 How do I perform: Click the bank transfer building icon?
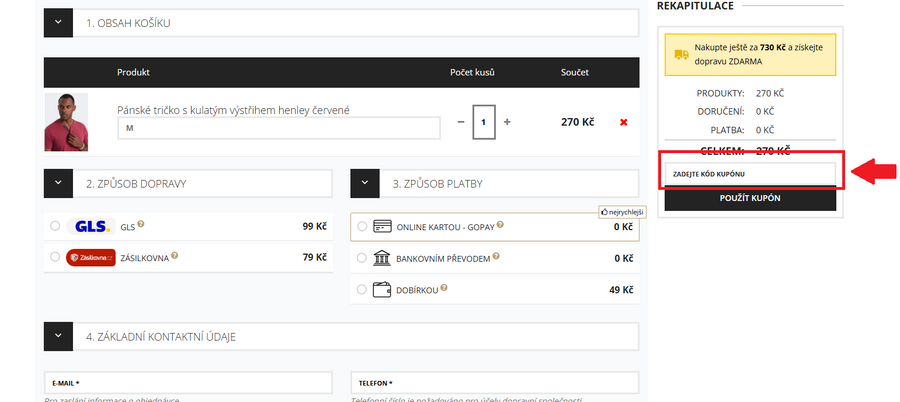tap(381, 258)
